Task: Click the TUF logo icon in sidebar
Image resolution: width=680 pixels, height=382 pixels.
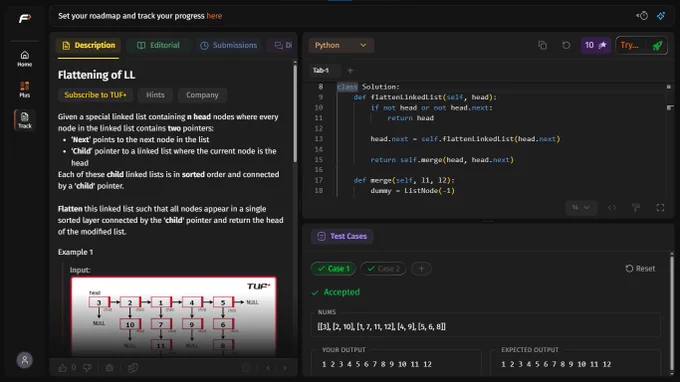Action: point(25,18)
